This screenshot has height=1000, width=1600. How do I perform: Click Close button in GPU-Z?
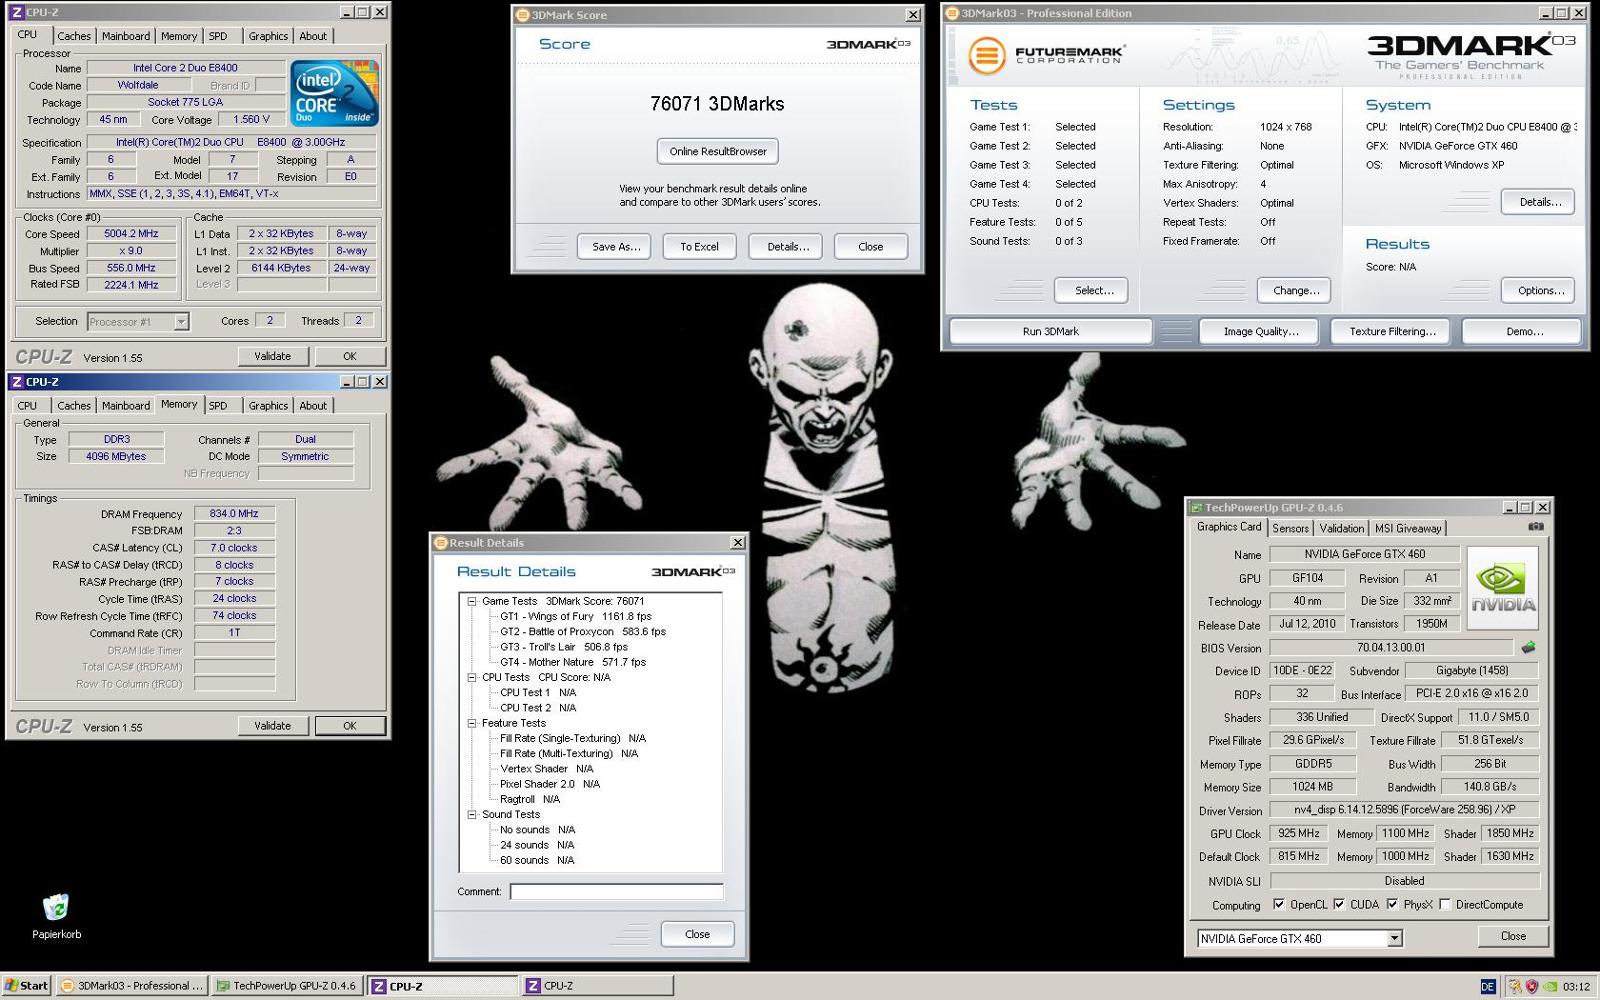tap(1513, 936)
